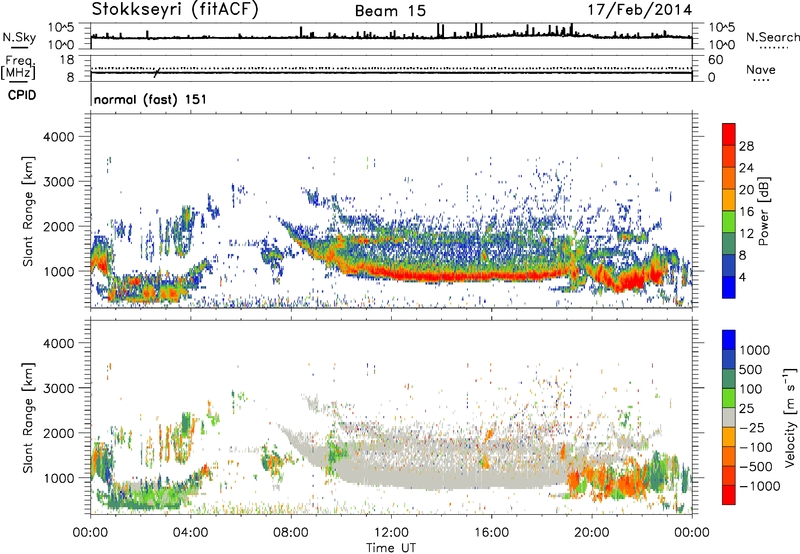Click the "normal (fast) 151" mode text

[150, 99]
